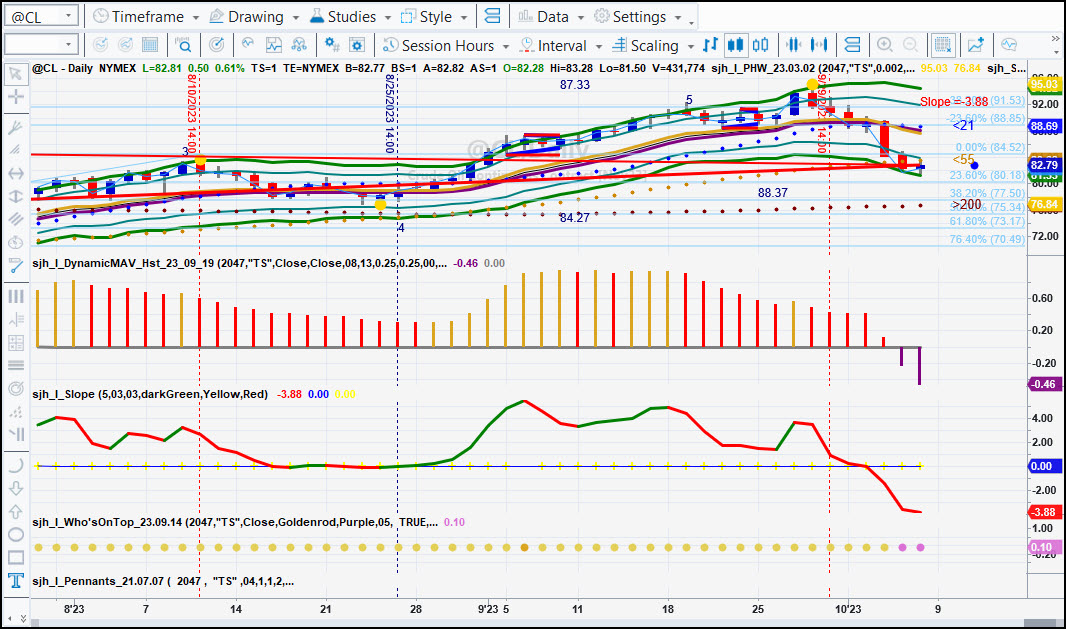The width and height of the screenshot is (1066, 629).
Task: Select the parallel lines drawing tool
Action: (x=15, y=220)
